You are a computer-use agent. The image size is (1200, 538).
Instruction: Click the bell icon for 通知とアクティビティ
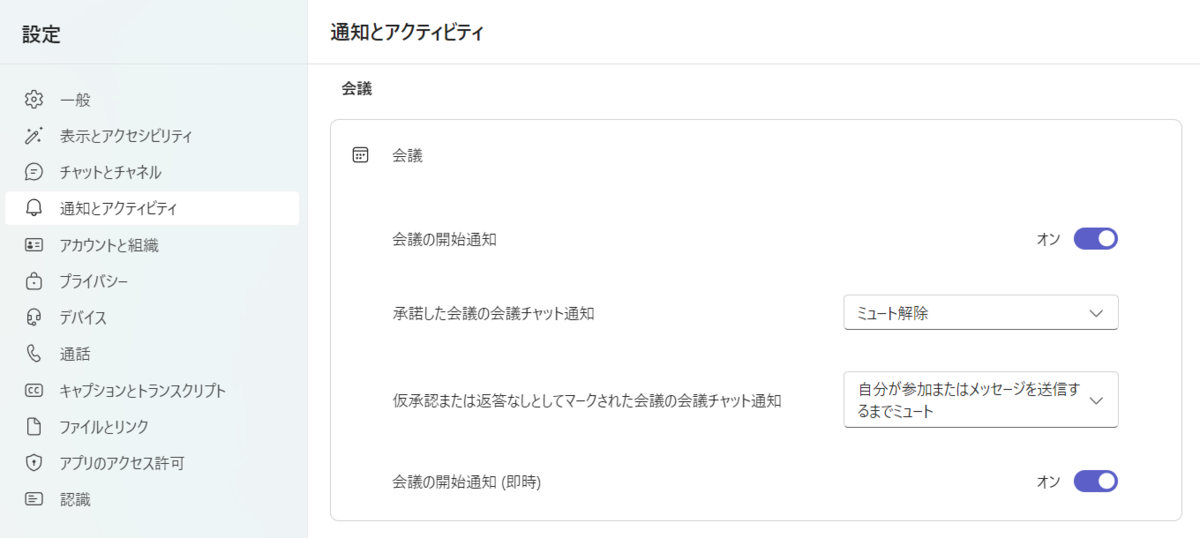[34, 208]
